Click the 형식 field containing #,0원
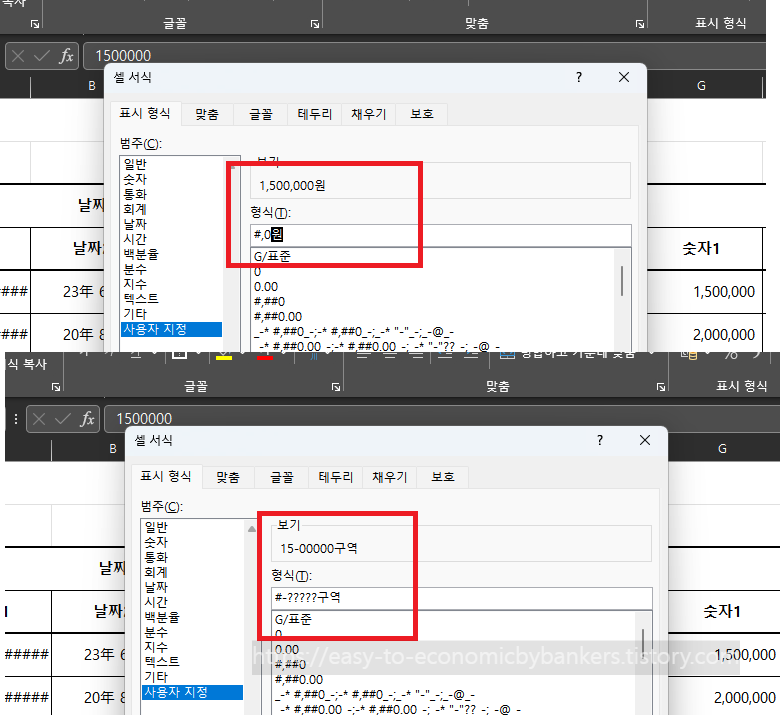The image size is (780, 715). (x=441, y=235)
